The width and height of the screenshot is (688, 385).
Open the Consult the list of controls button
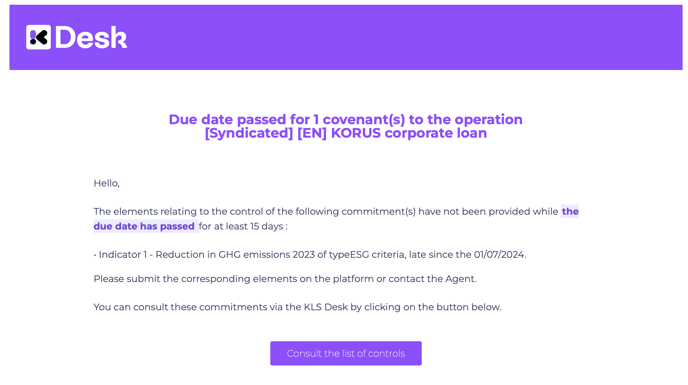click(x=346, y=353)
